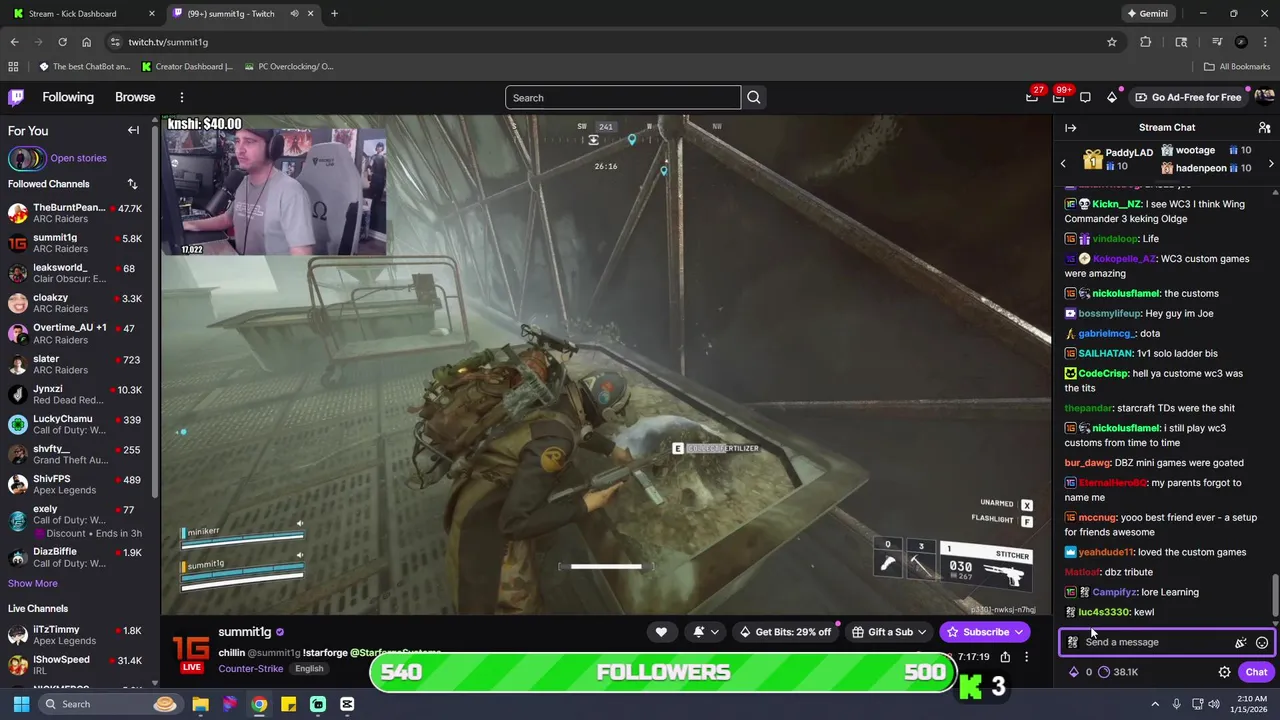Open the Whispers speech bubble icon
Viewport: 1280px width, 720px height.
(x=1085, y=97)
